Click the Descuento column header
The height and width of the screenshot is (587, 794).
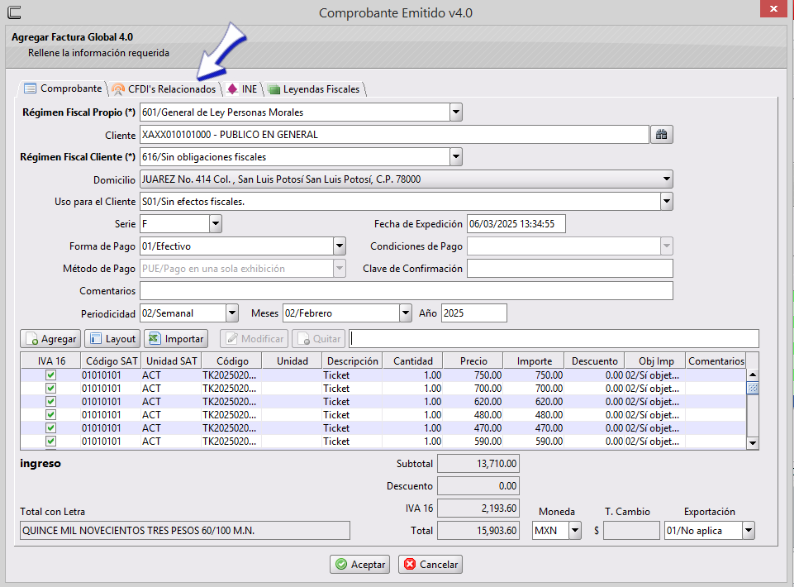click(594, 361)
